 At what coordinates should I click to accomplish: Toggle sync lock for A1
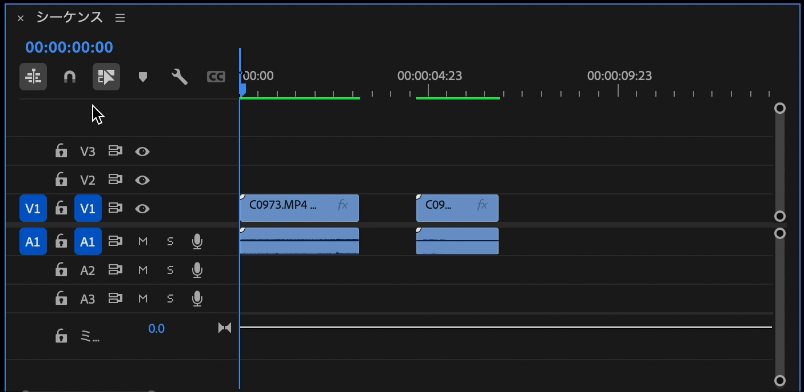(115, 241)
